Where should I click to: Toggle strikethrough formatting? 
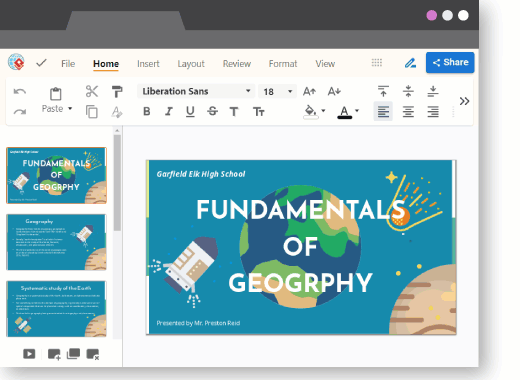(x=212, y=111)
